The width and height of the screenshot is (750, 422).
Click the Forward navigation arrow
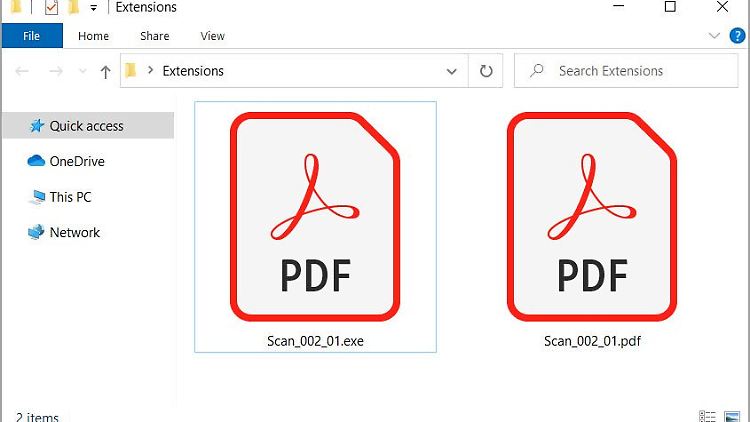[x=56, y=72]
